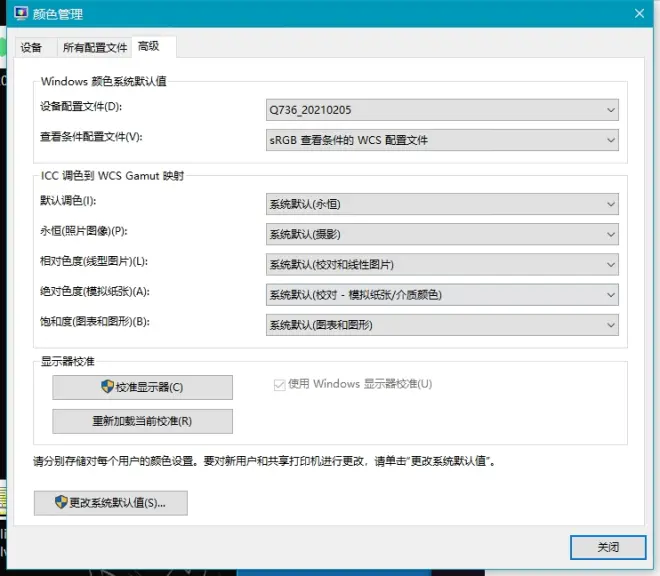The height and width of the screenshot is (576, 660).
Task: Click the Color Management monitor icon in title bar
Action: click(x=21, y=13)
